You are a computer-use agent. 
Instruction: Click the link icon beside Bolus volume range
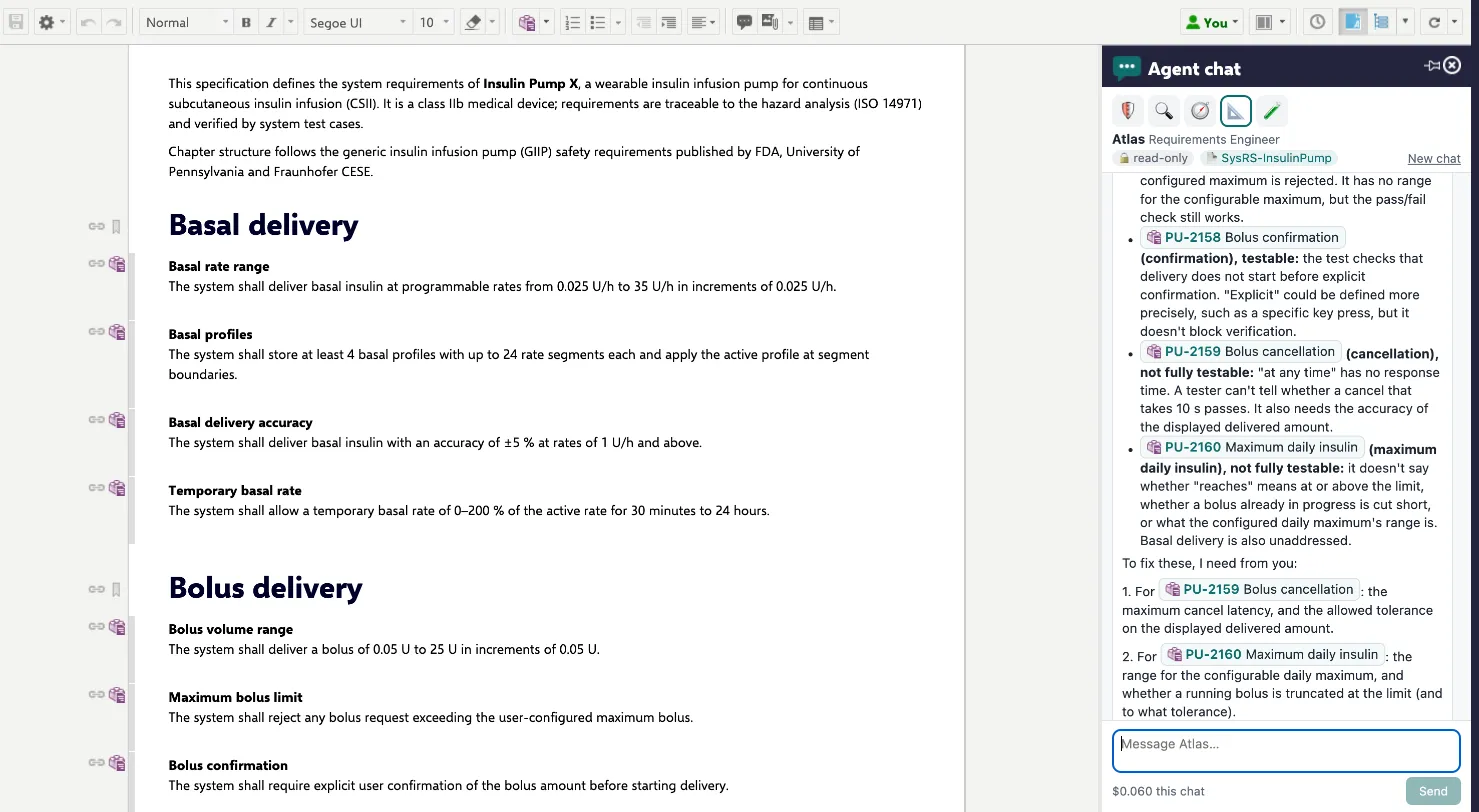pos(96,627)
